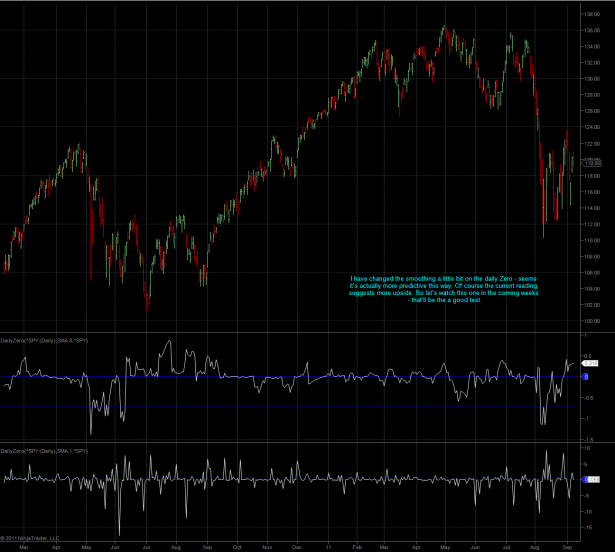
Task: Select the 116.00 price axis label
Action: (x=592, y=192)
